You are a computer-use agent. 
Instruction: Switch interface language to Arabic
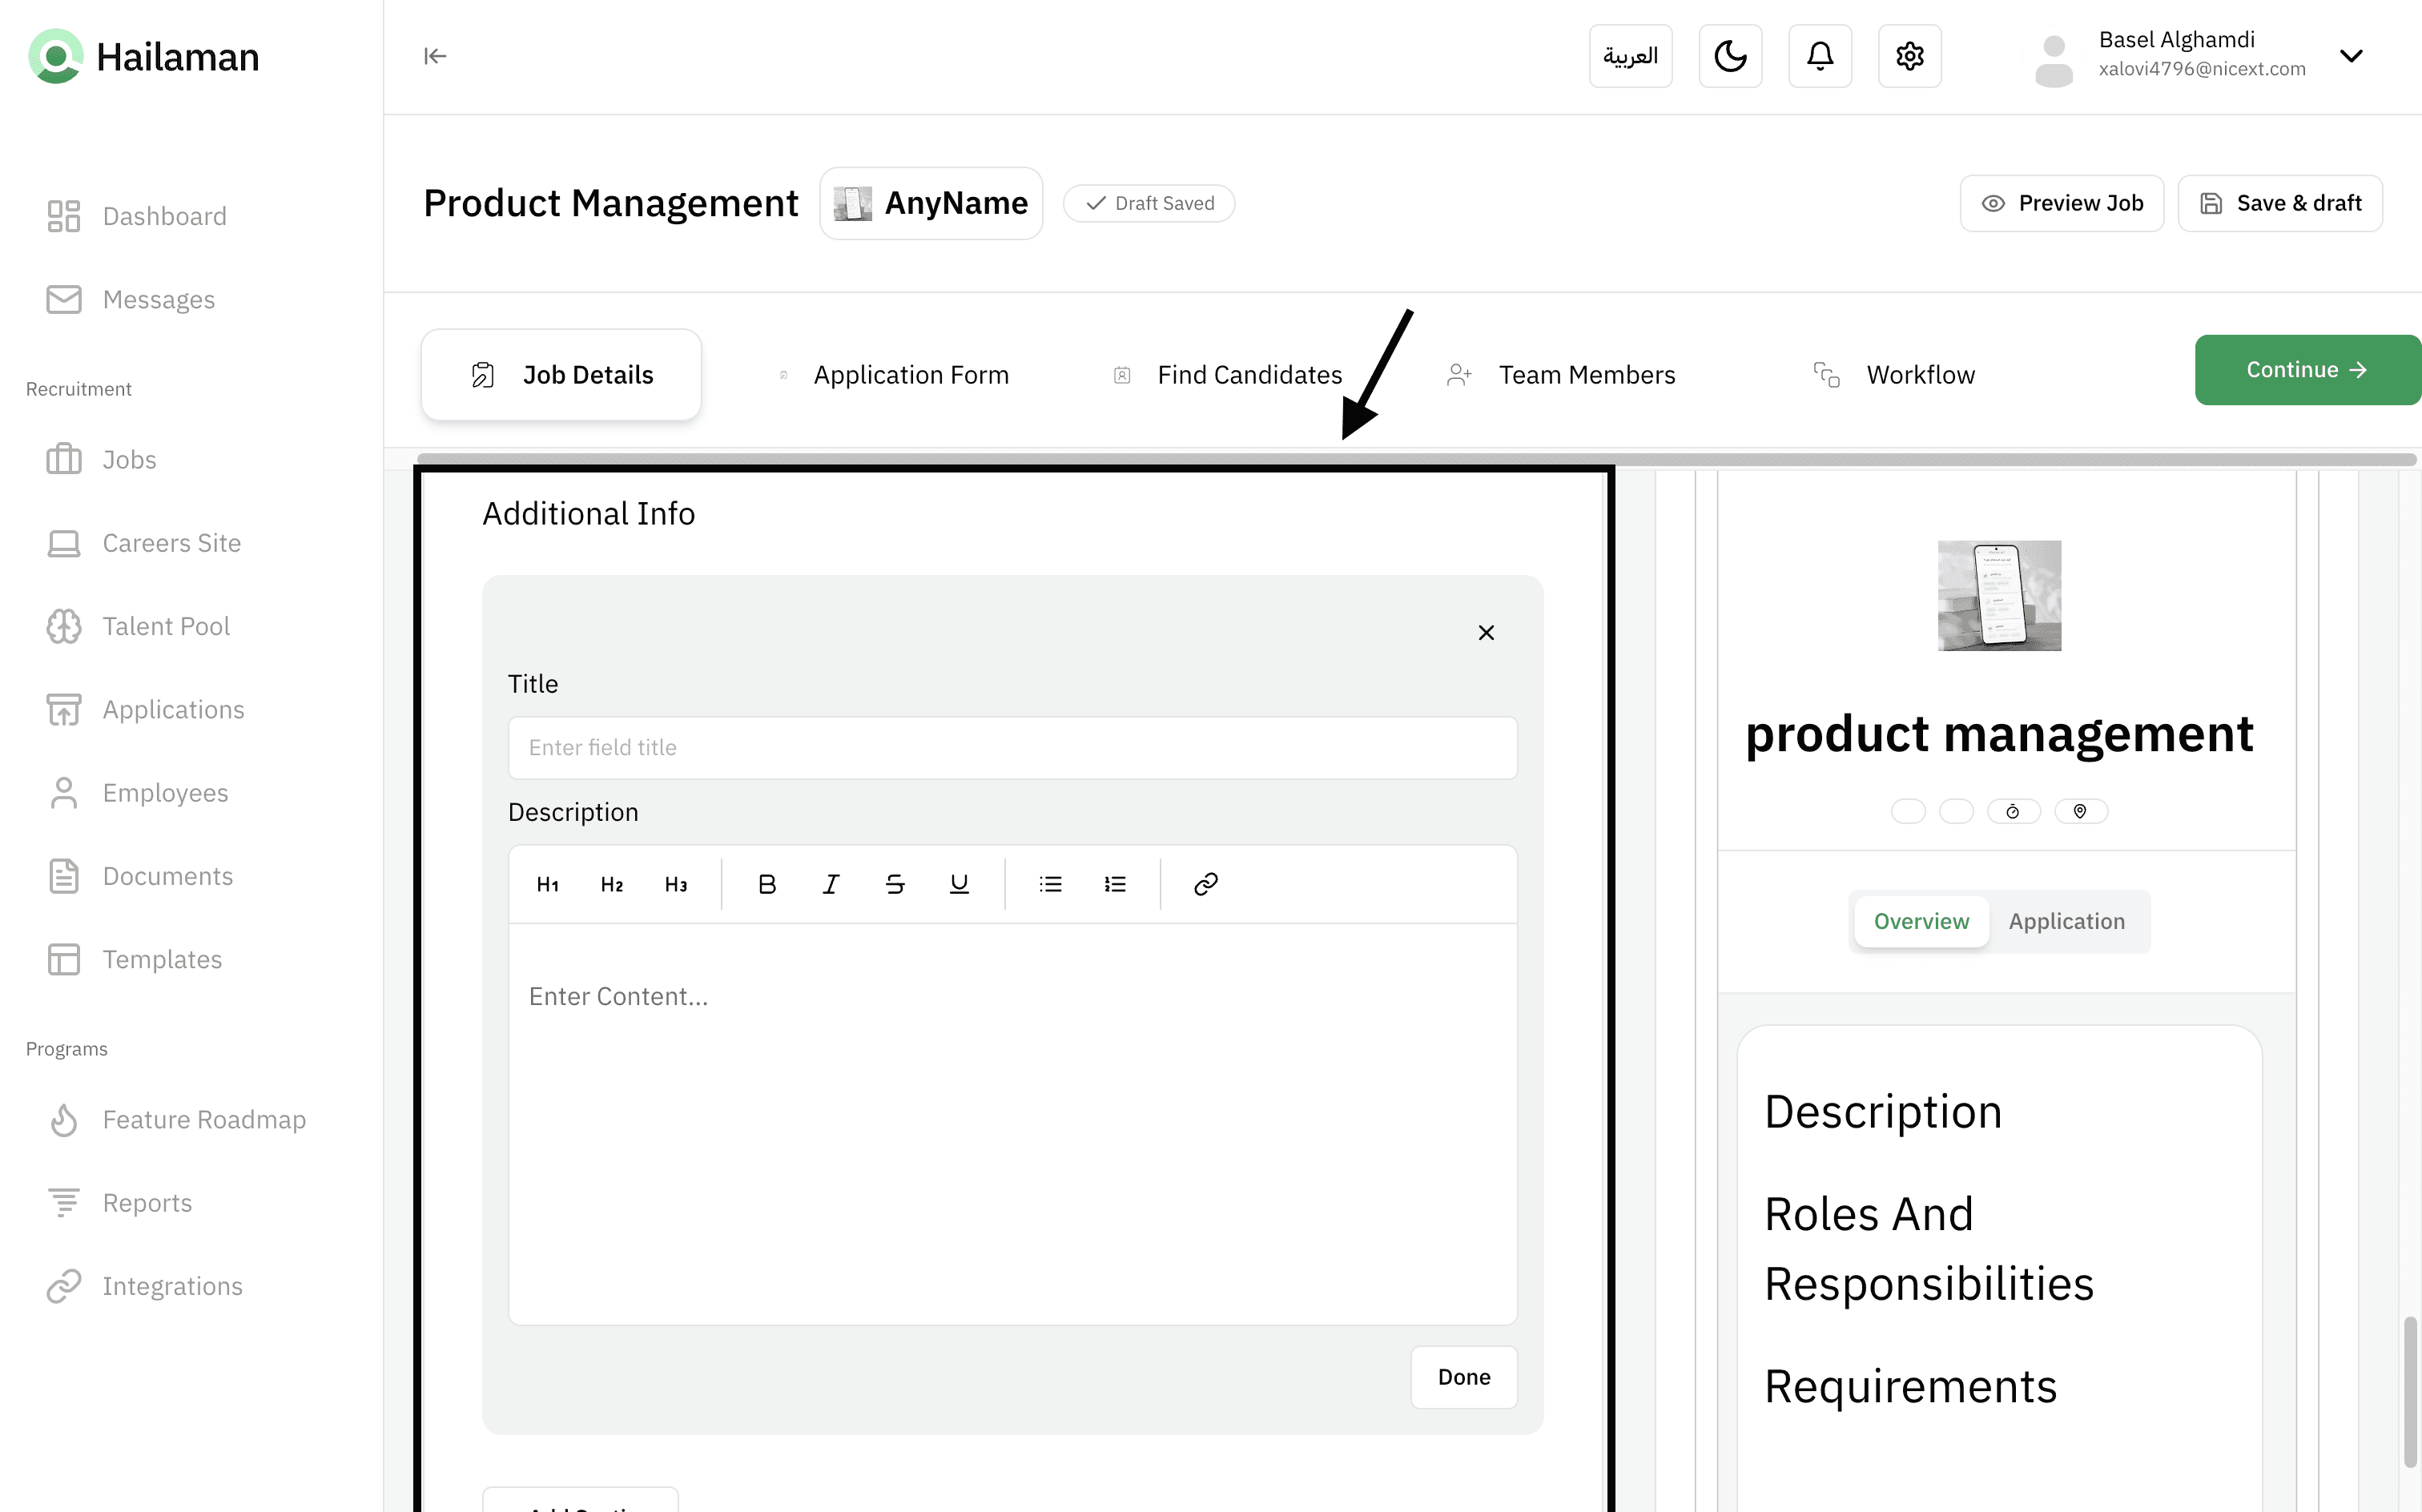pos(1630,56)
